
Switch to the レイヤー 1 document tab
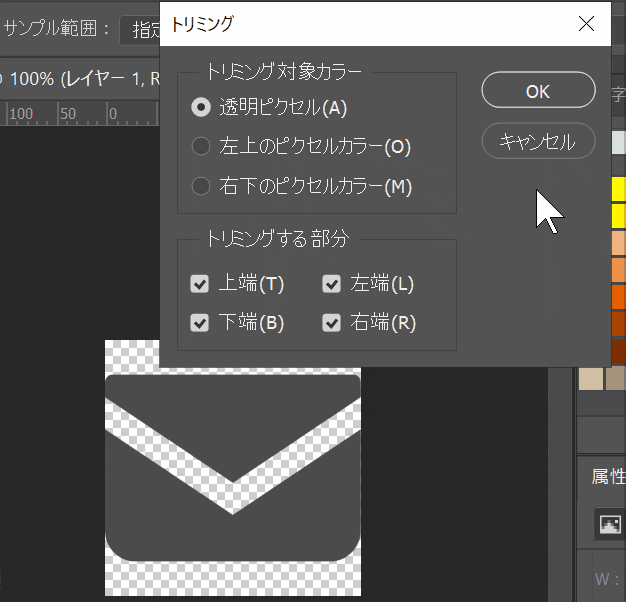coord(80,77)
